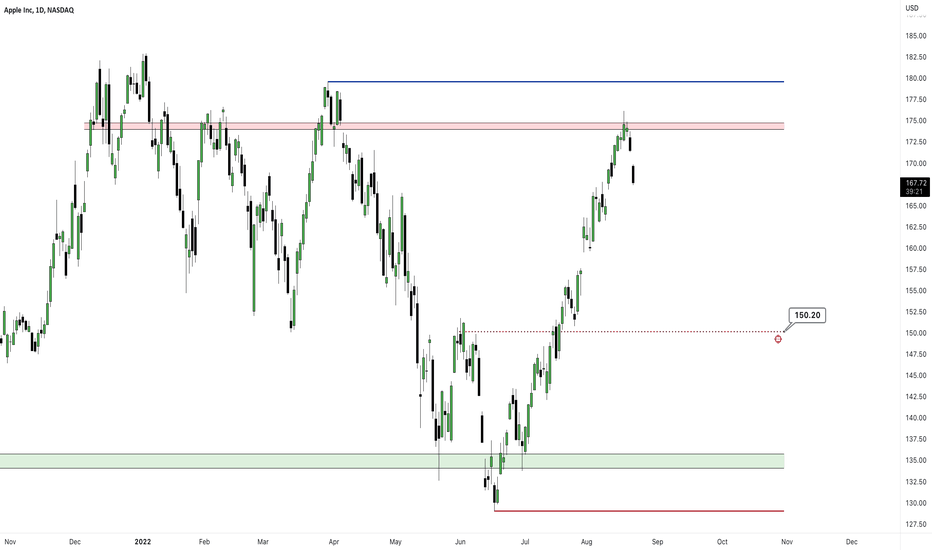Click the 135.00 price axis label
Screen dimensions: 932x550
(x=916, y=460)
